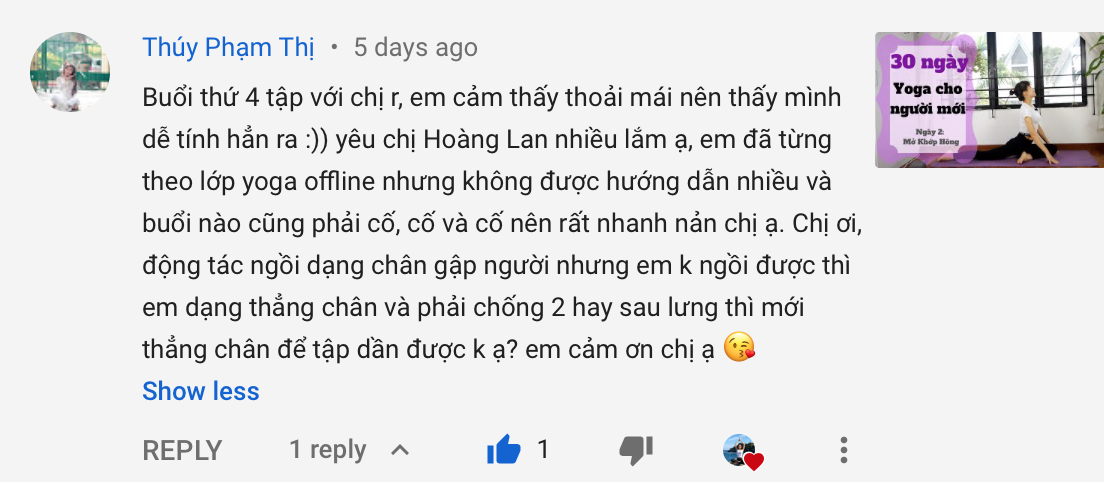Screen dimensions: 1104x484
Task: Collapse replies using the up chevron
Action: click(399, 450)
